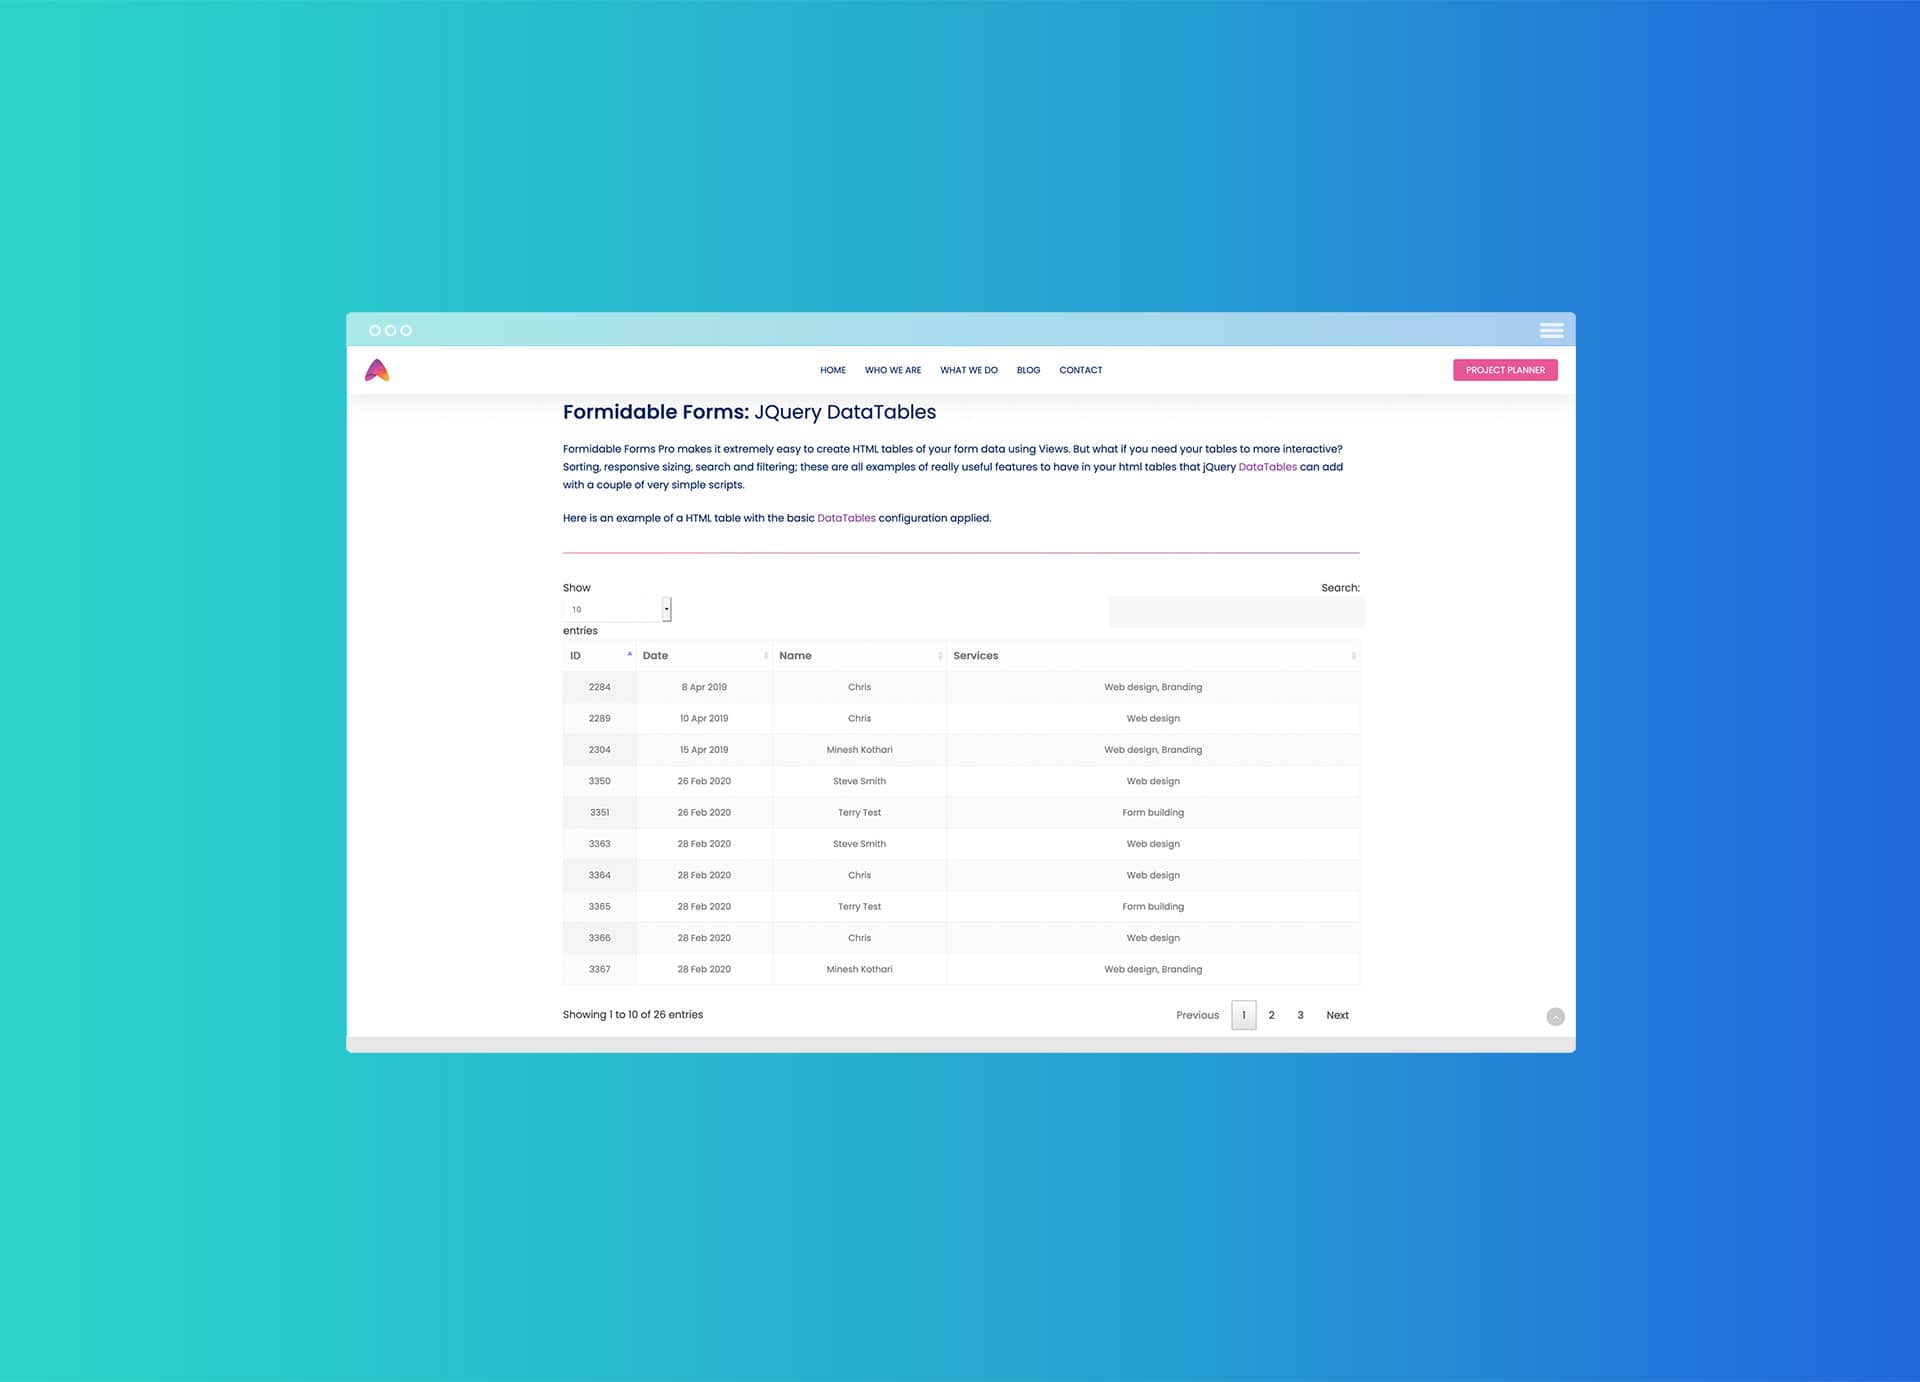The width and height of the screenshot is (1920, 1382).
Task: Click the sort icon on the Name column
Action: coord(938,655)
